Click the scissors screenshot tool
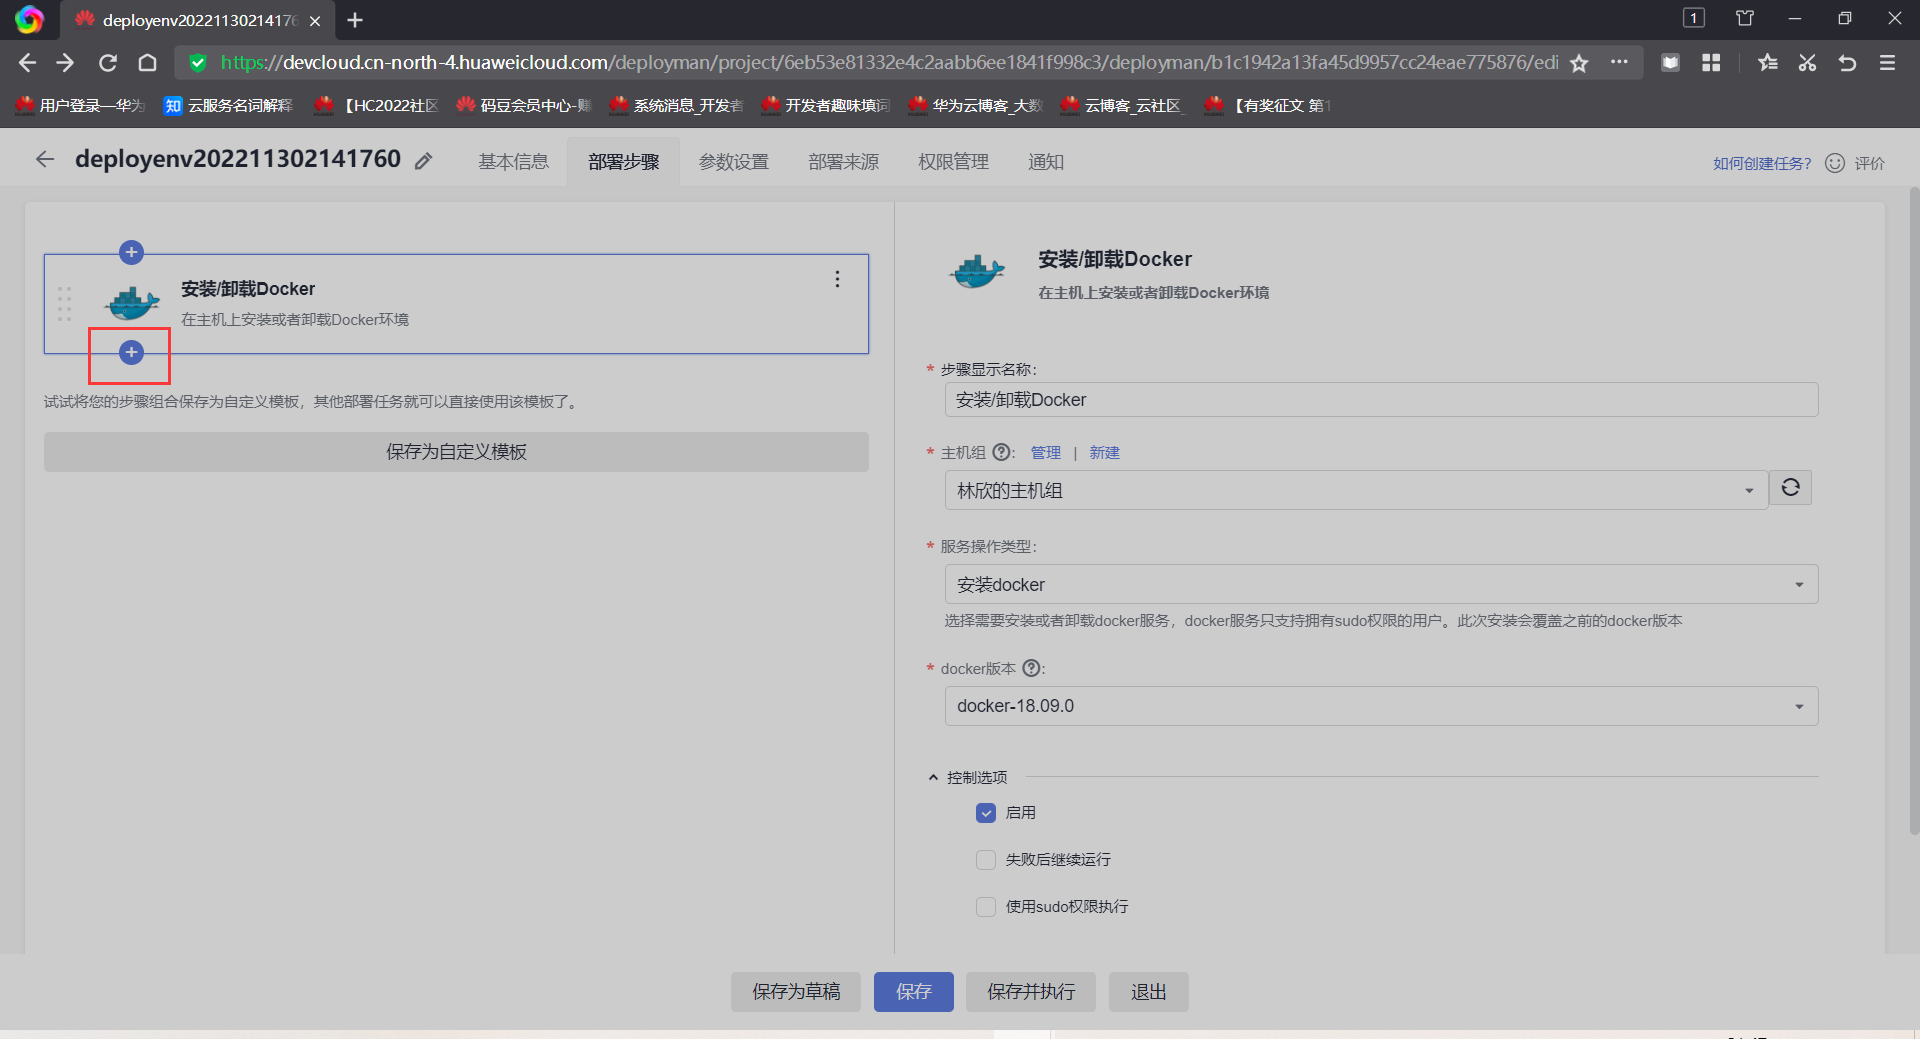 (x=1807, y=63)
